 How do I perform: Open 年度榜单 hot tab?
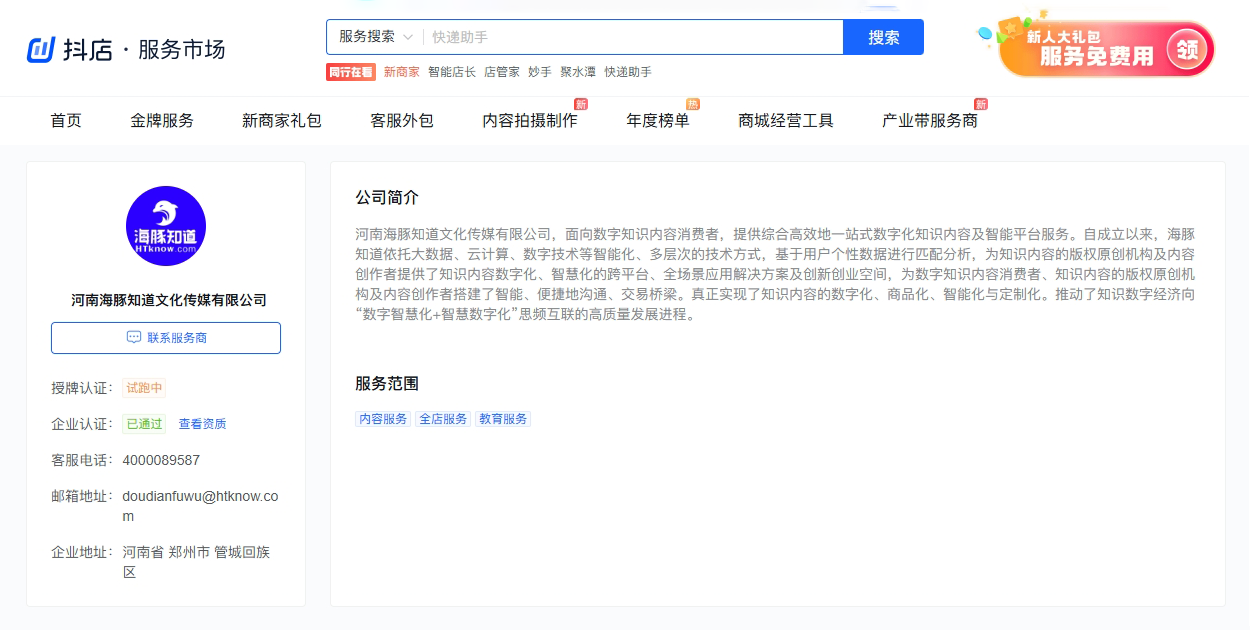[x=658, y=121]
